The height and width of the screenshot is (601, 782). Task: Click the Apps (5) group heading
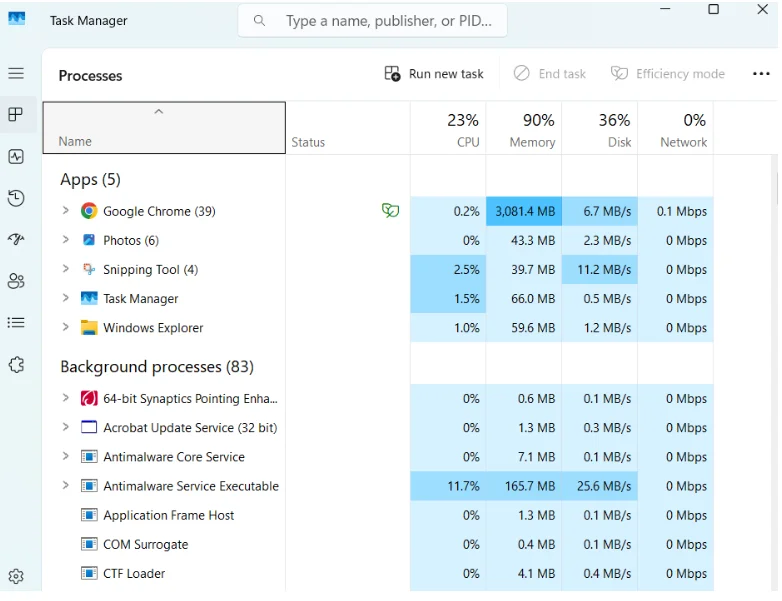click(x=90, y=179)
